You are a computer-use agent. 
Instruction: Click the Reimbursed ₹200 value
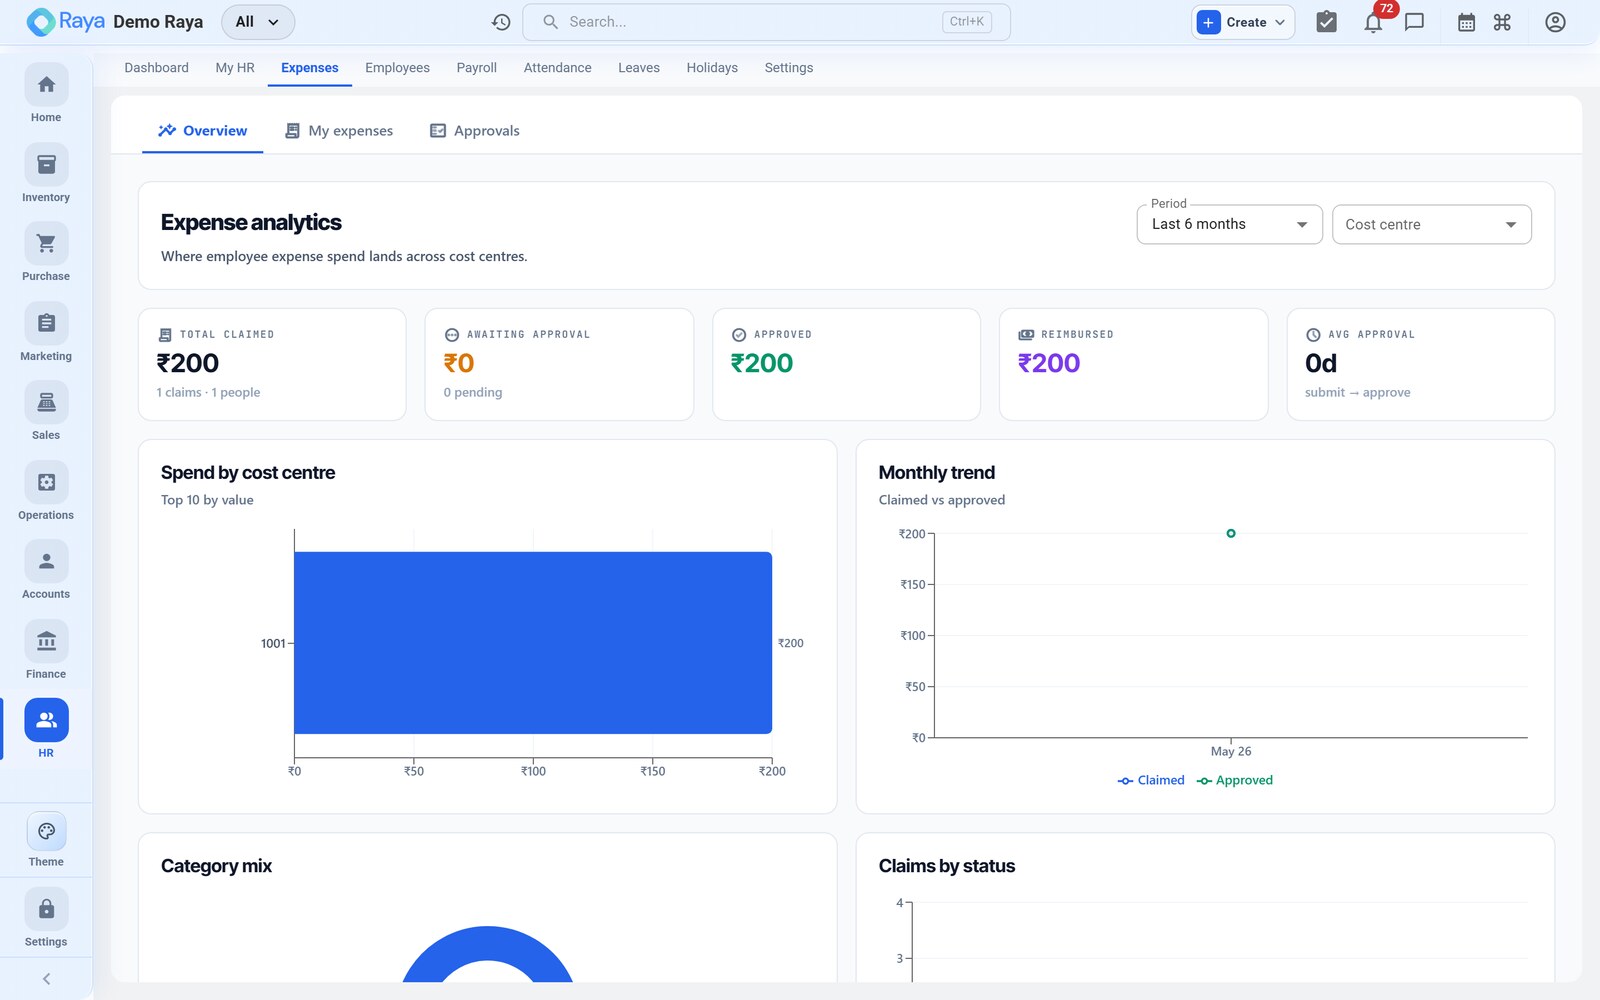[1049, 363]
